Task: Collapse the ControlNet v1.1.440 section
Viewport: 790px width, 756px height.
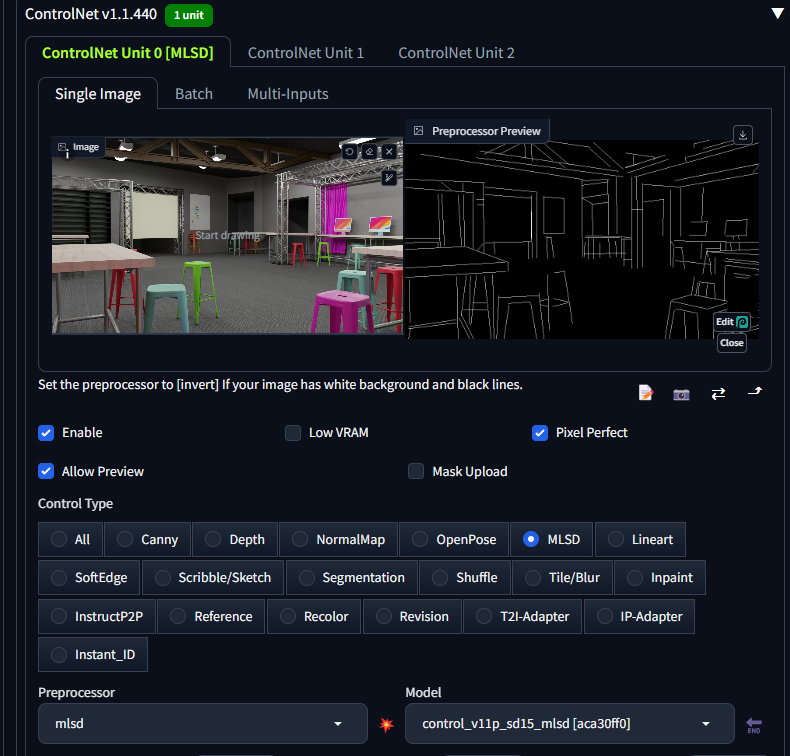Action: [x=777, y=14]
